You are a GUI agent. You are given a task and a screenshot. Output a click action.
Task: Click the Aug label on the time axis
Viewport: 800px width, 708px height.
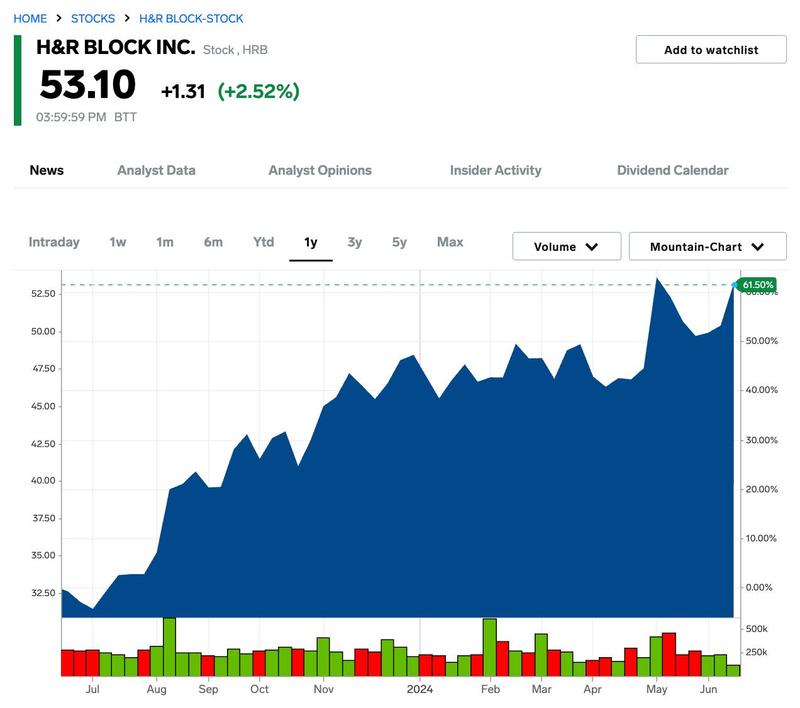(x=157, y=689)
